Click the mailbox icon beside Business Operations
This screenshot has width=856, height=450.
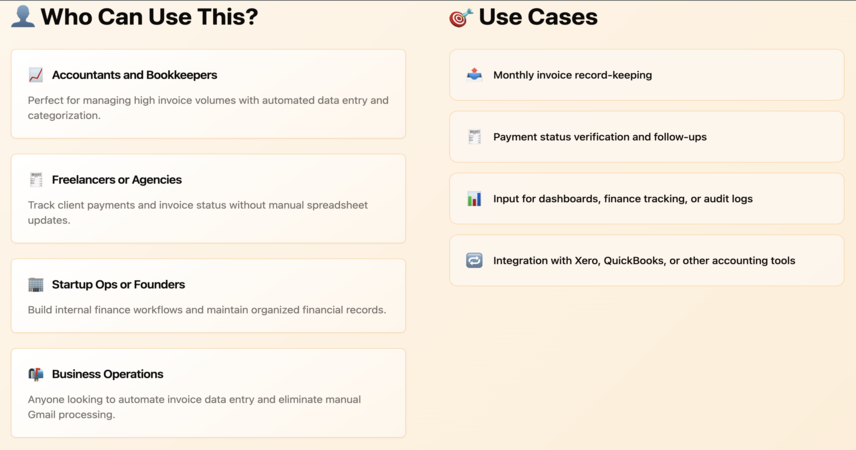pos(36,374)
